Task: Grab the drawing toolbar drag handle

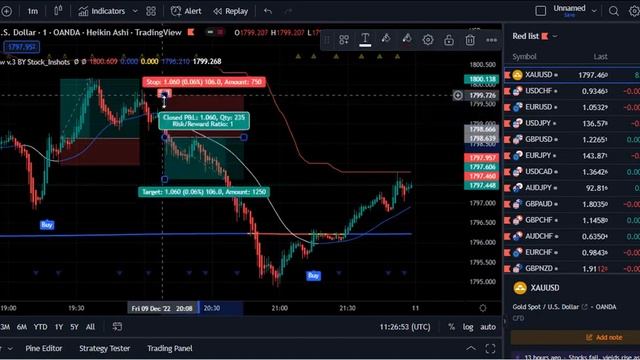Action: (x=327, y=40)
